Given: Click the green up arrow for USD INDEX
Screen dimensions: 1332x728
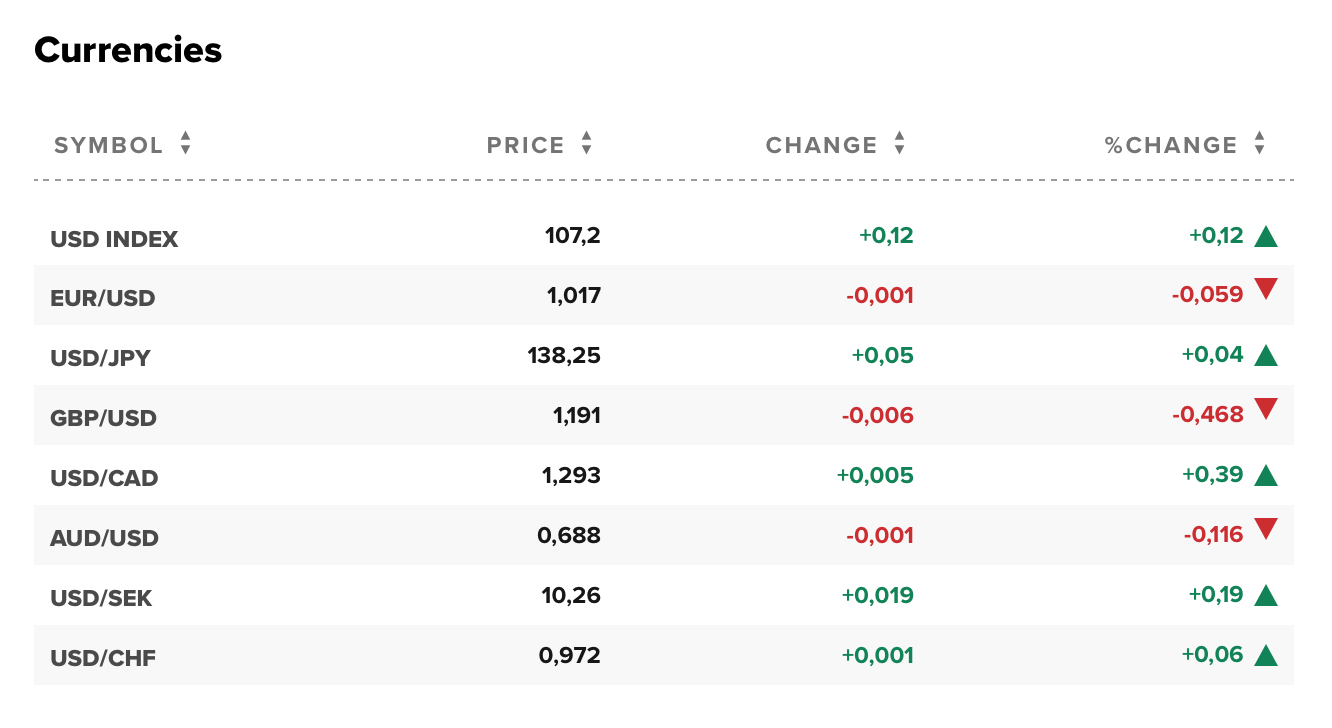Looking at the screenshot, I should click(1266, 237).
